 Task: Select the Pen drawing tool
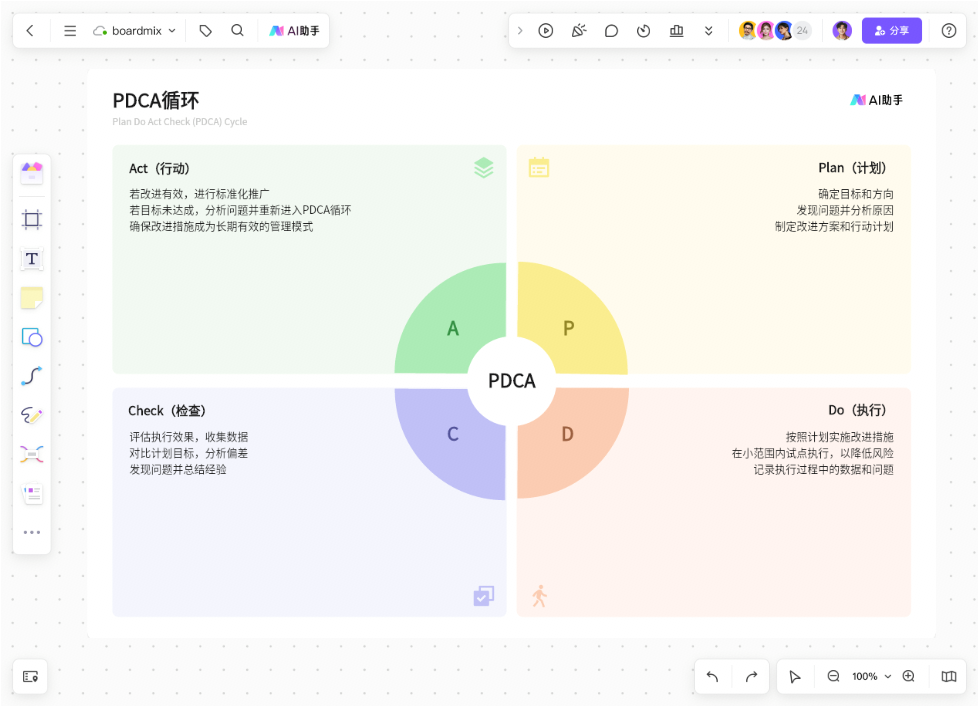click(x=32, y=415)
